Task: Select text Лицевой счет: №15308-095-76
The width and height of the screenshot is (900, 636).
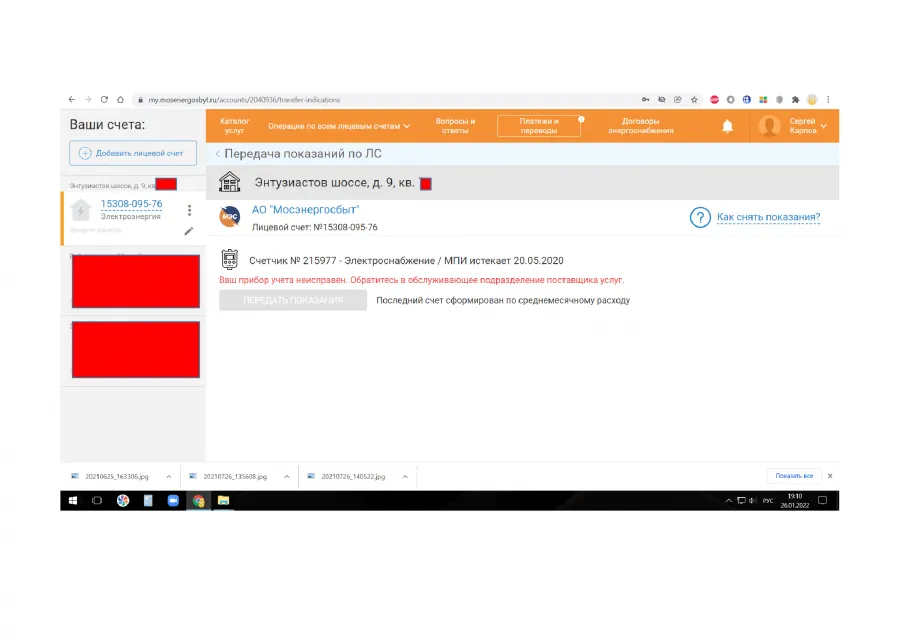Action: [315, 227]
